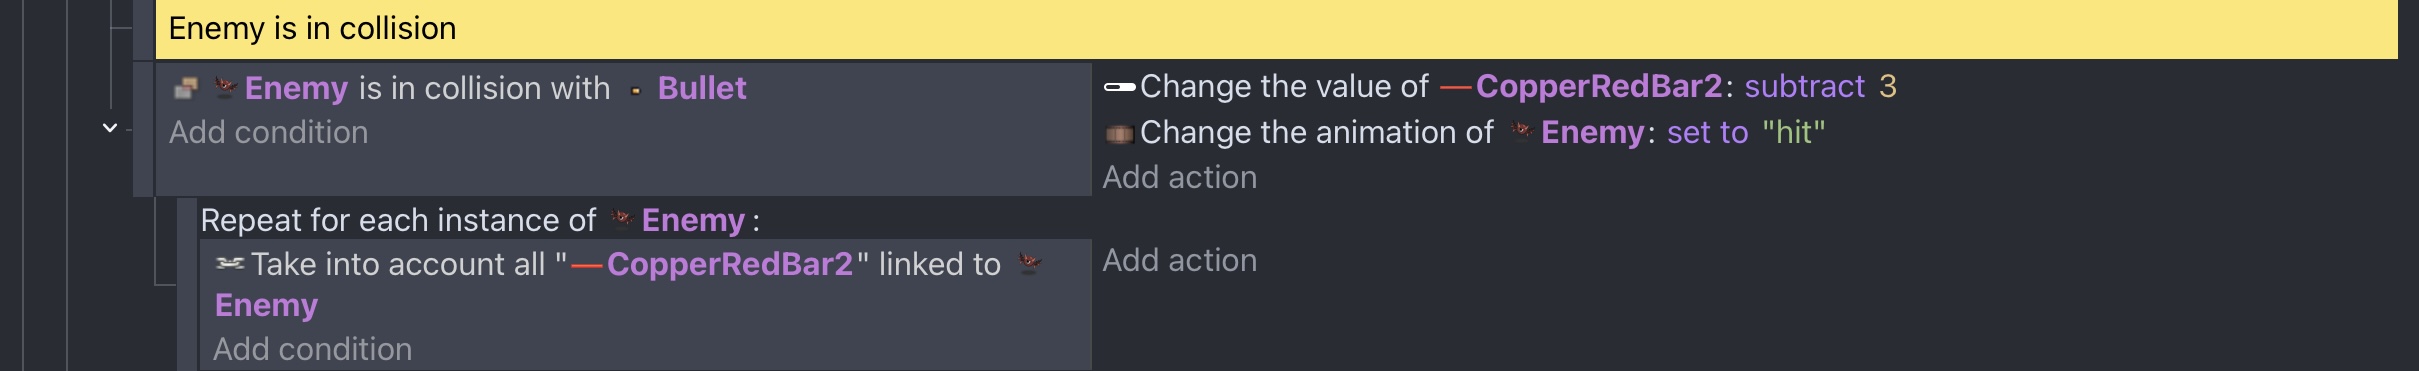
Task: Click the red bar icon before CopperRedBar2 in the action
Action: (1455, 87)
